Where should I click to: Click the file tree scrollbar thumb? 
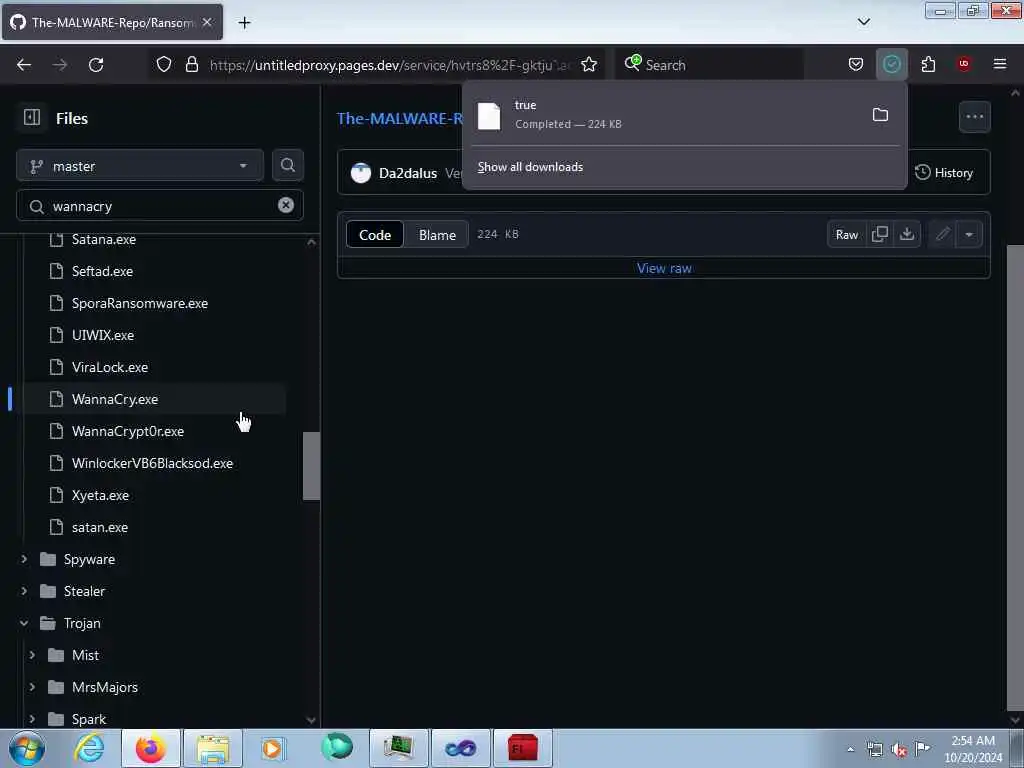312,466
